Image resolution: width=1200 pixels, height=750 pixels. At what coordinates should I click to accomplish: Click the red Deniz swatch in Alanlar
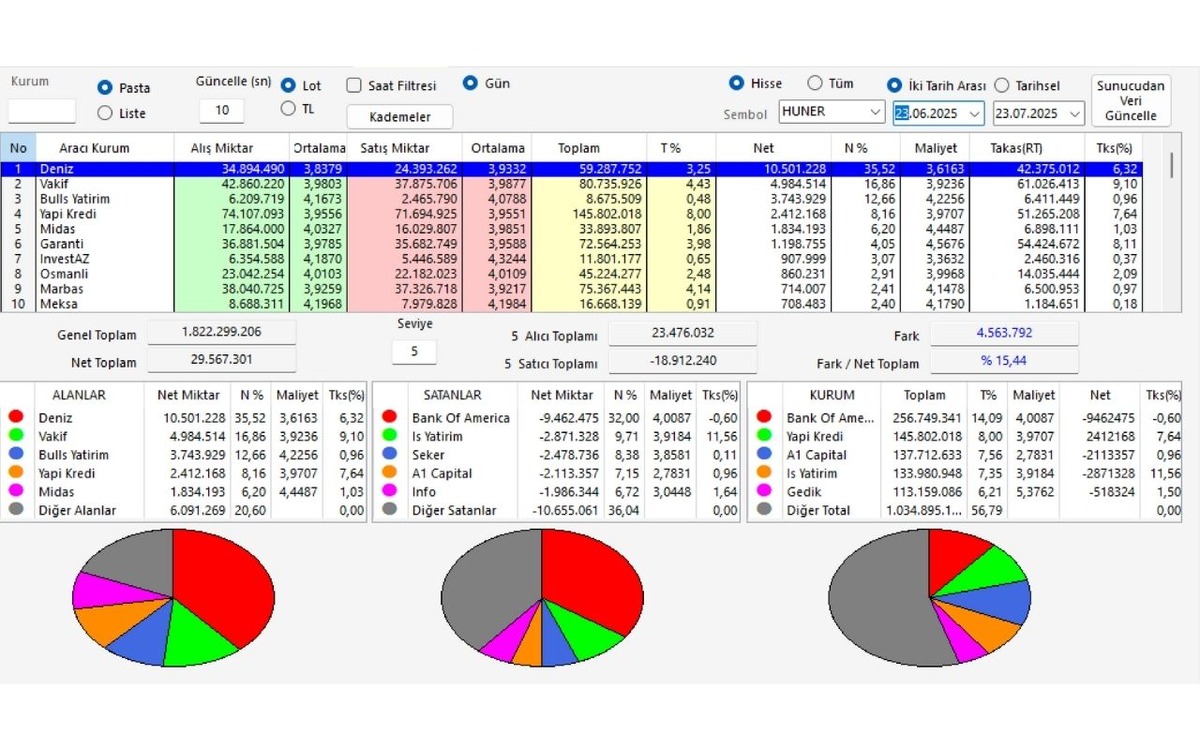pyautogui.click(x=15, y=418)
